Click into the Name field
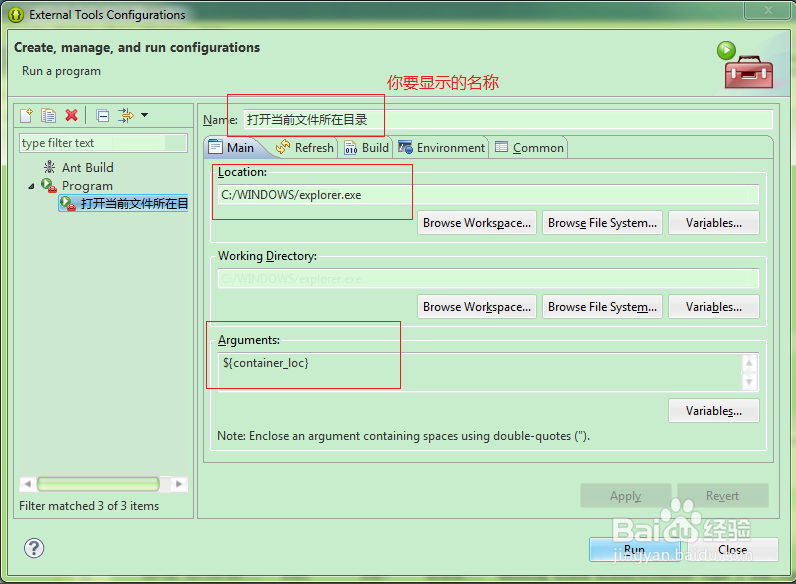The height and width of the screenshot is (584, 796). point(508,120)
